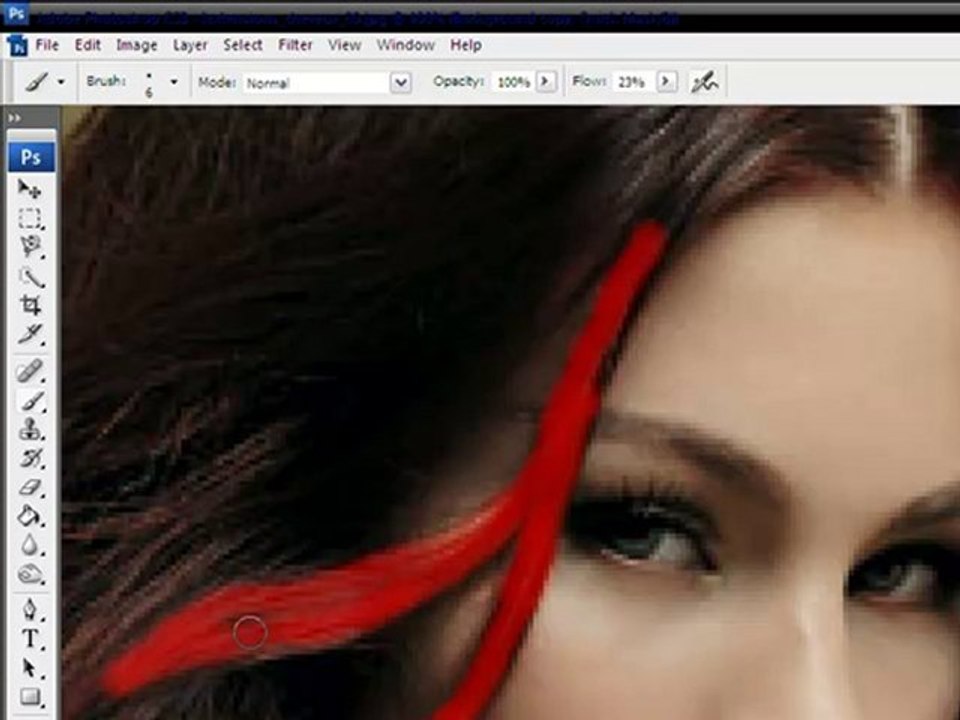Select the Eraser tool
The width and height of the screenshot is (960, 720).
(29, 487)
